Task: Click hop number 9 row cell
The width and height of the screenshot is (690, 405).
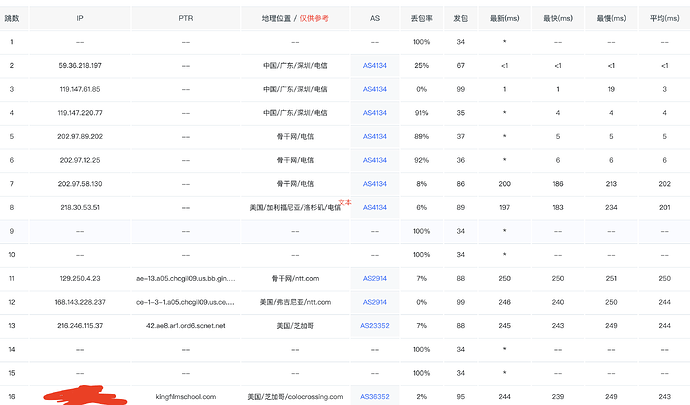Action: [x=12, y=231]
